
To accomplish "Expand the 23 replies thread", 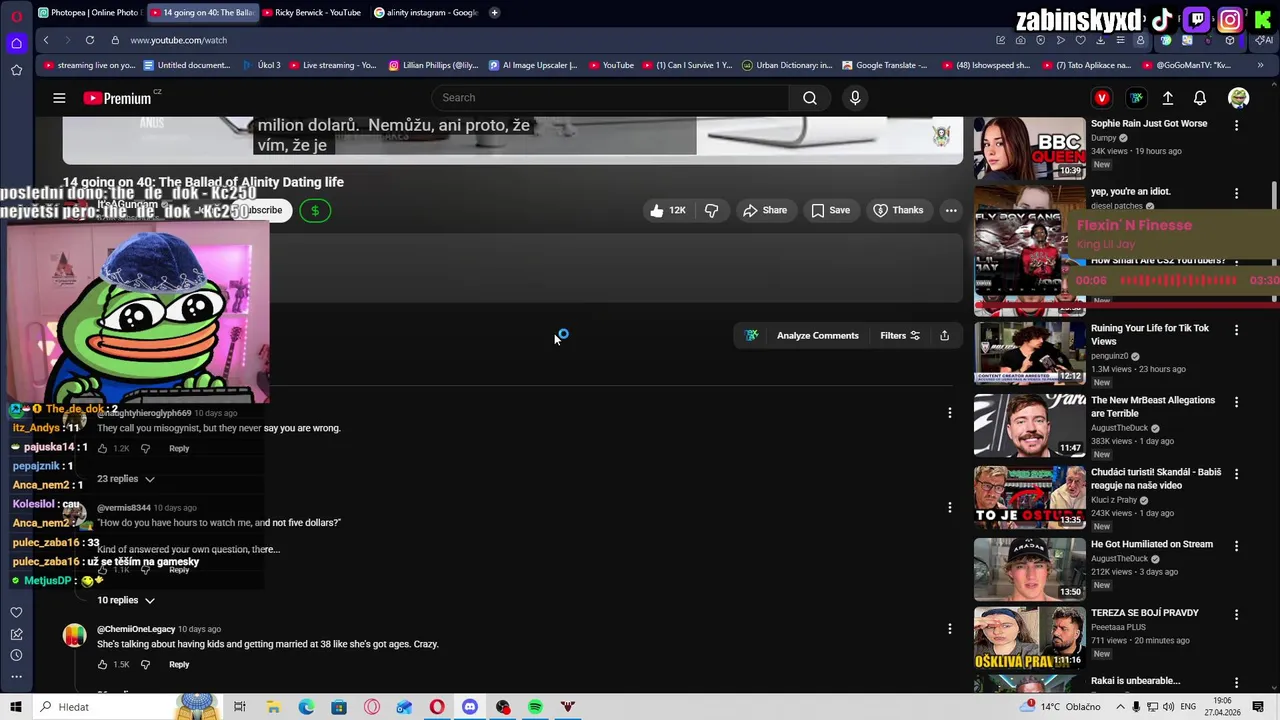I will pyautogui.click(x=126, y=479).
